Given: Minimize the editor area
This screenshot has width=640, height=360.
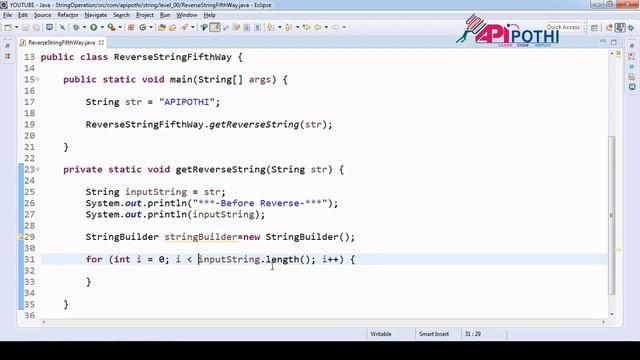Looking at the screenshot, I should tap(603, 42).
